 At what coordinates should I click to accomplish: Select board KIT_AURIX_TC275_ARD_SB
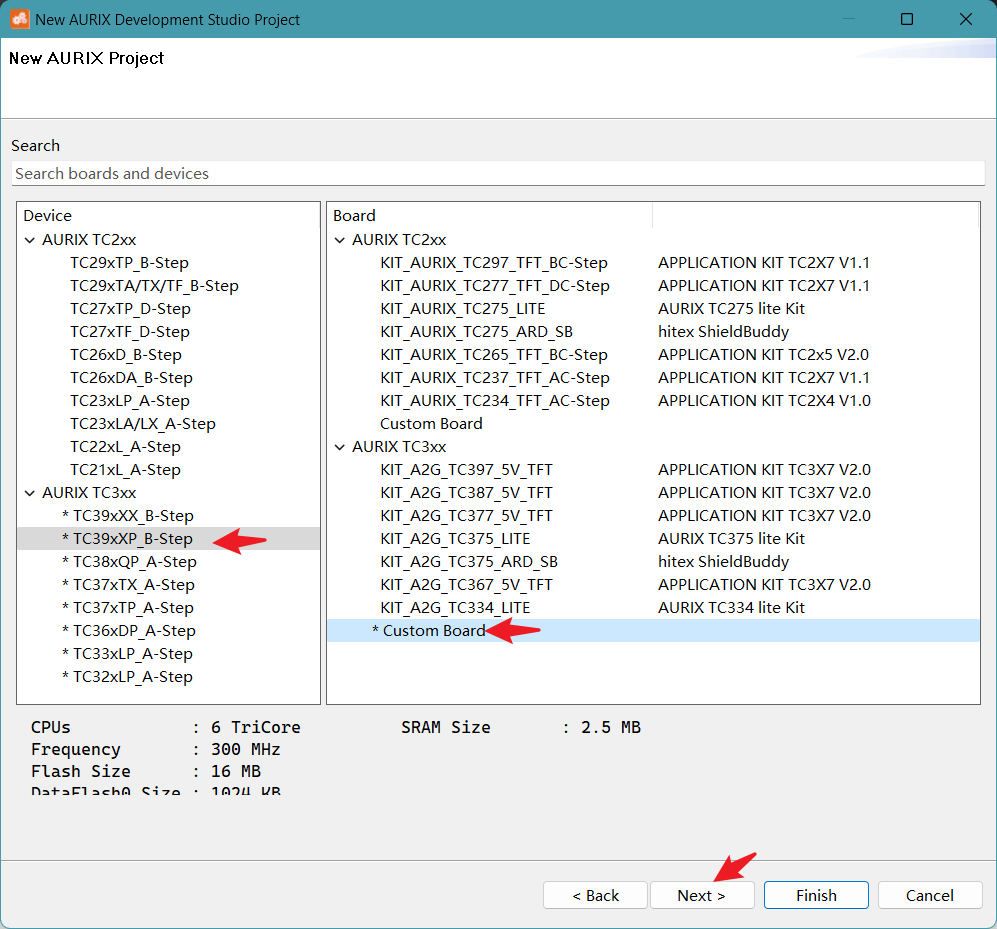476,331
